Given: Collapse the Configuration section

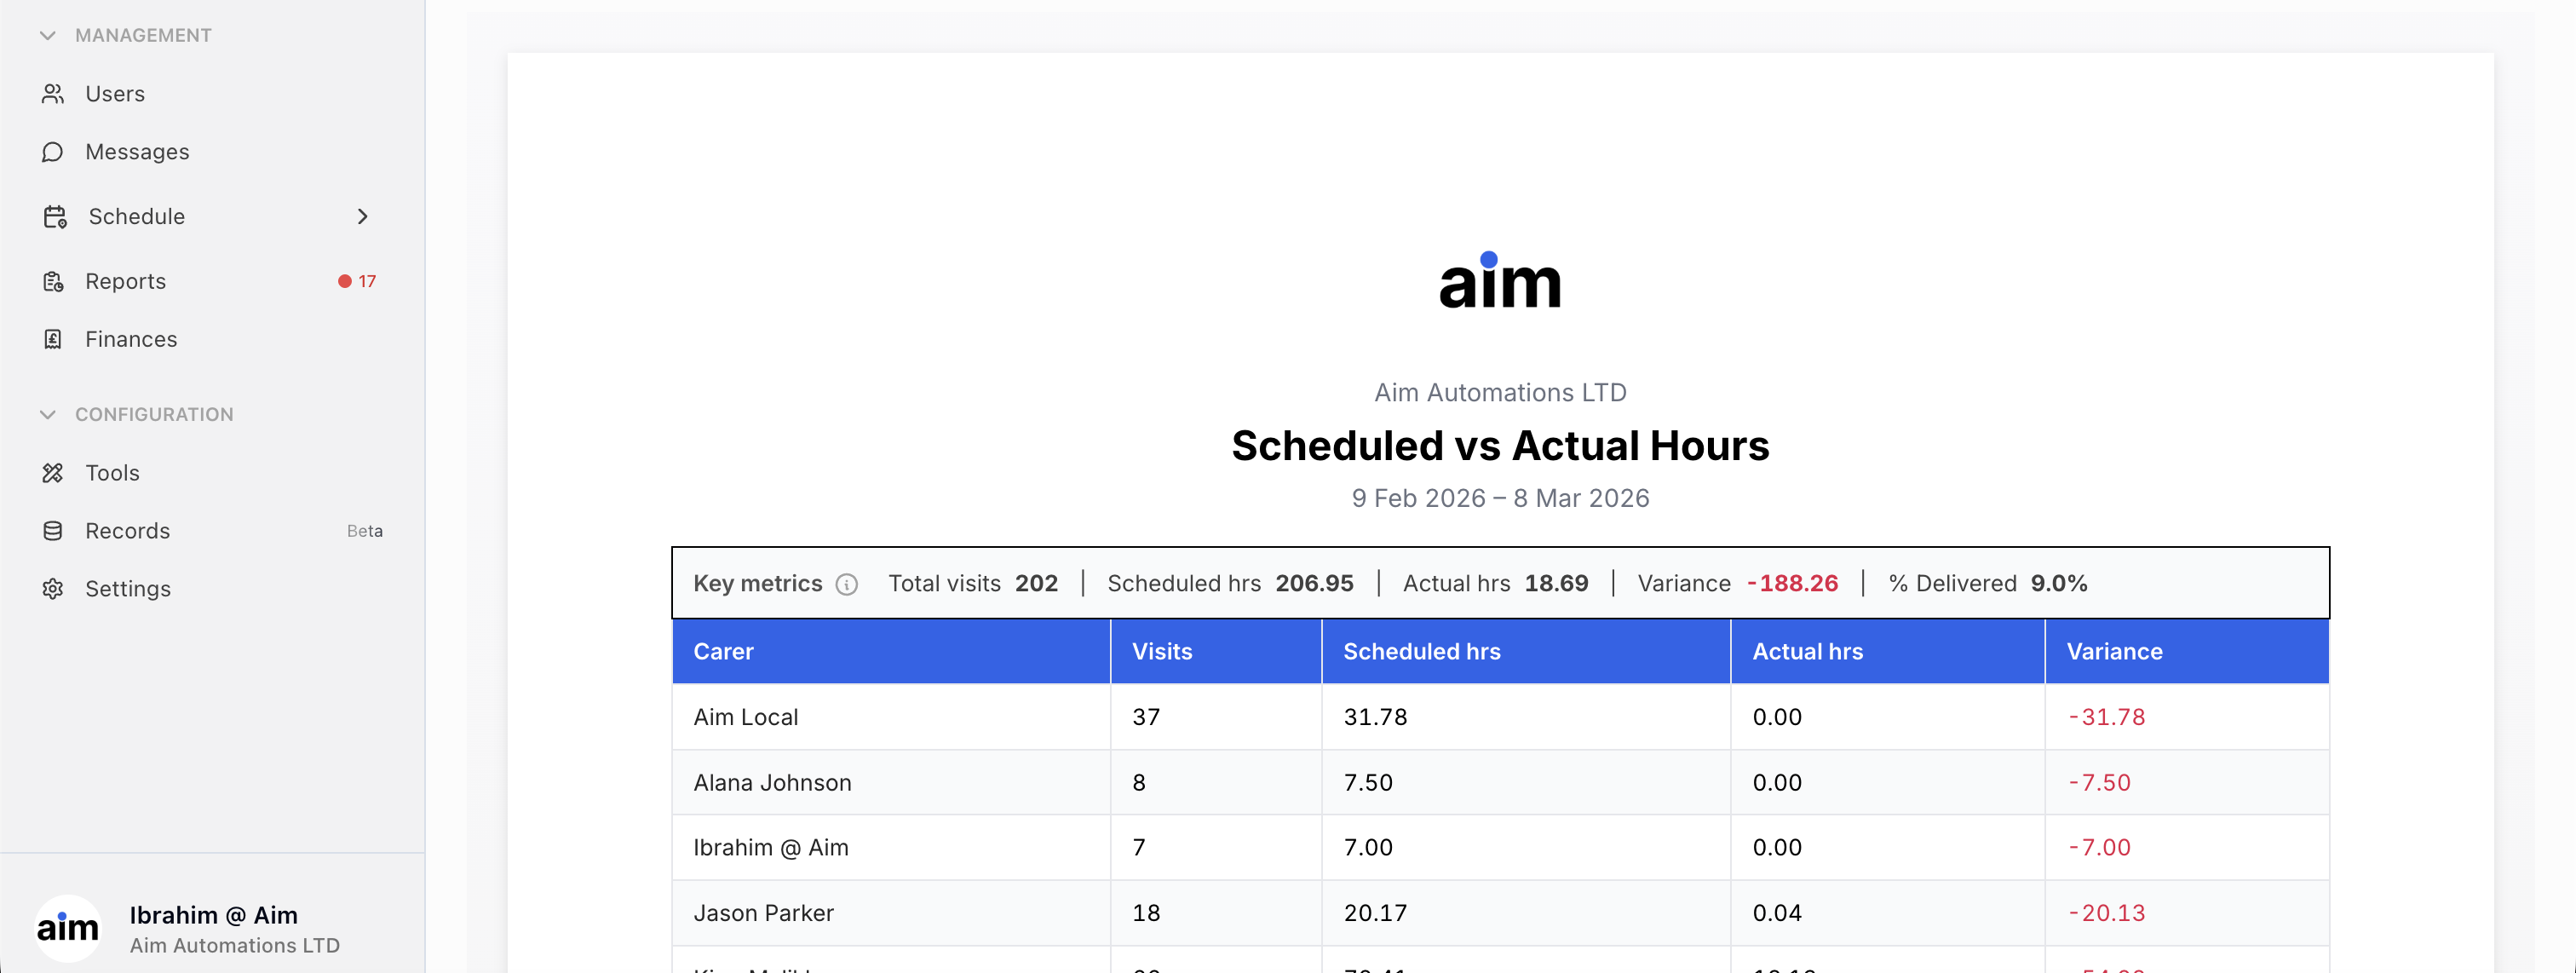Looking at the screenshot, I should pos(47,415).
